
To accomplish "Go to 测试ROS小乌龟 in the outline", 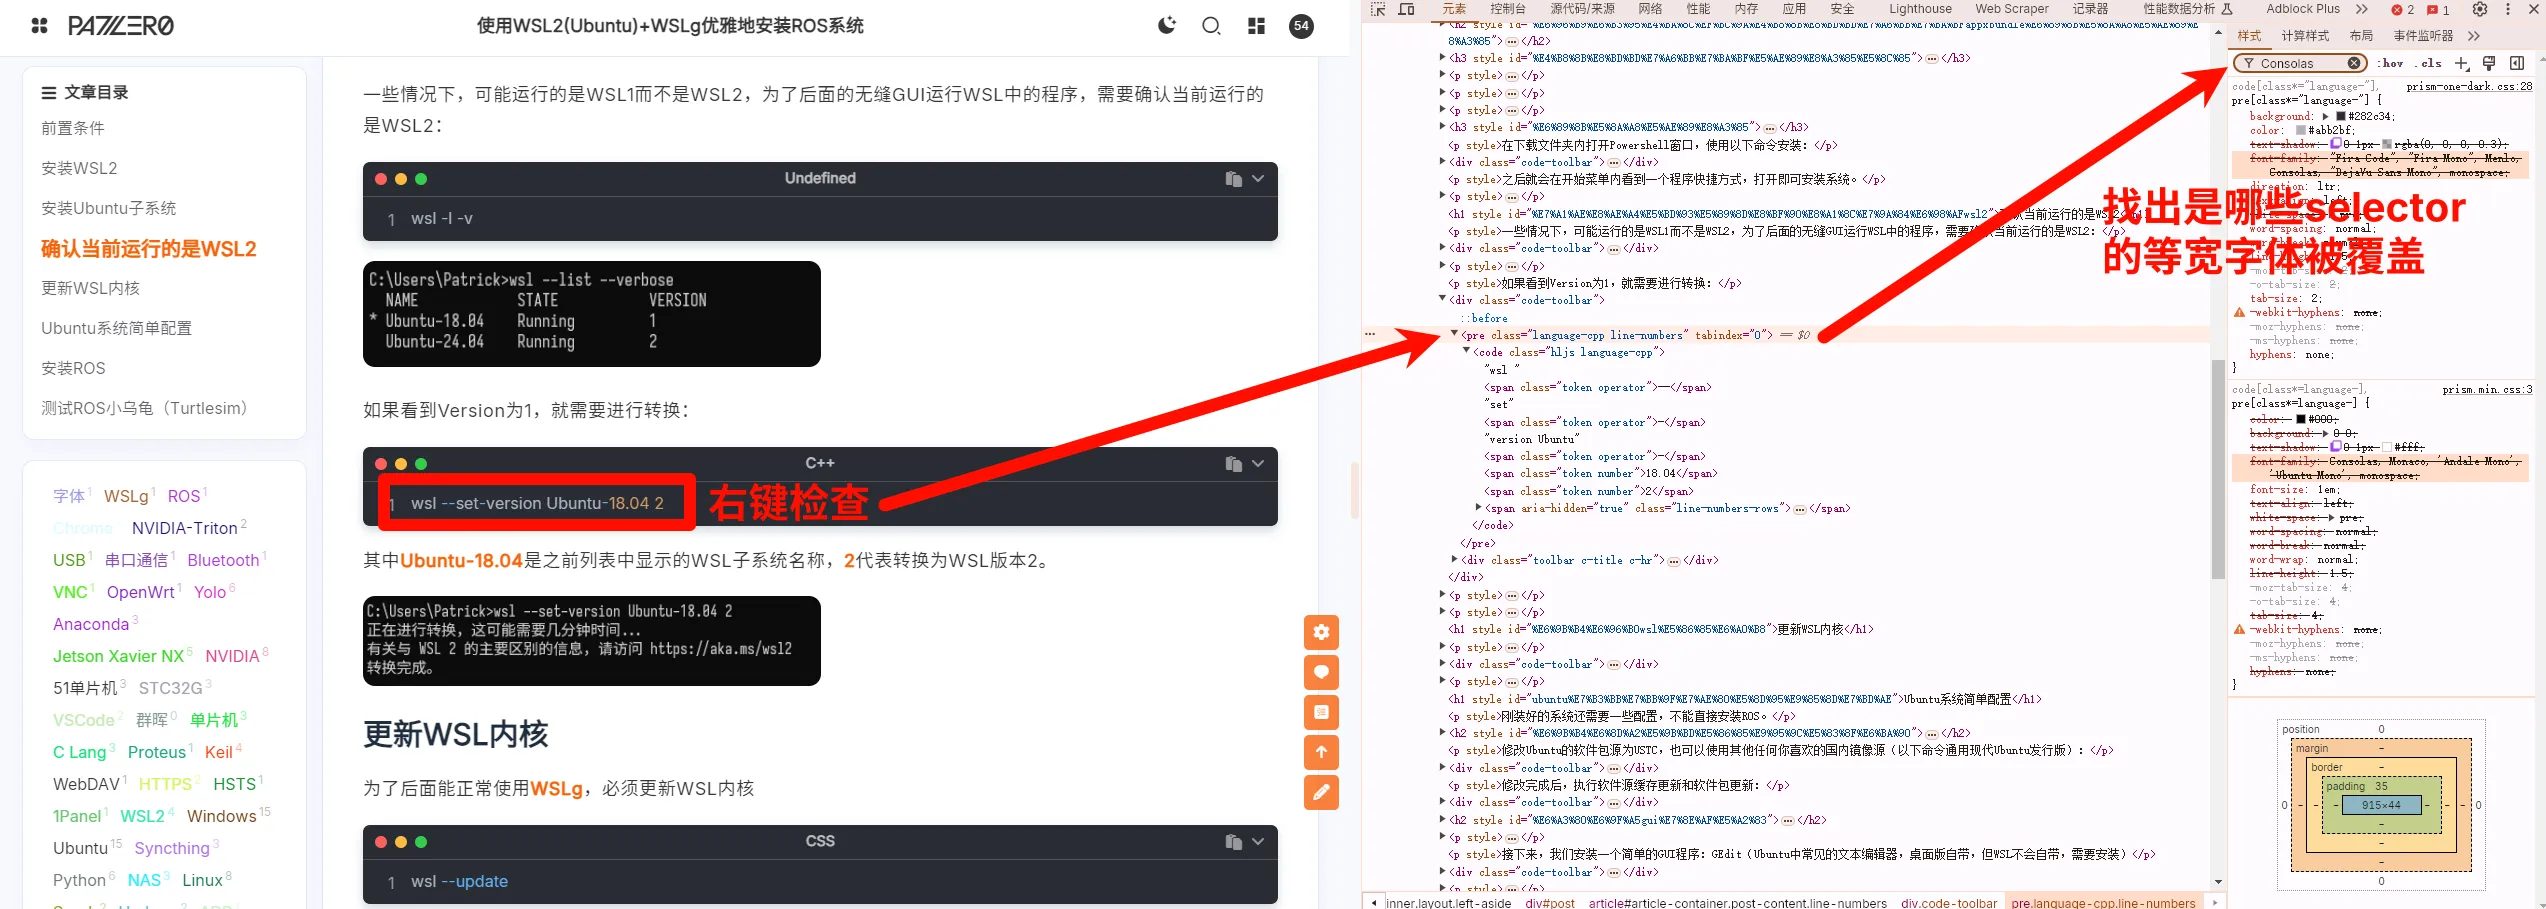I will click(144, 408).
